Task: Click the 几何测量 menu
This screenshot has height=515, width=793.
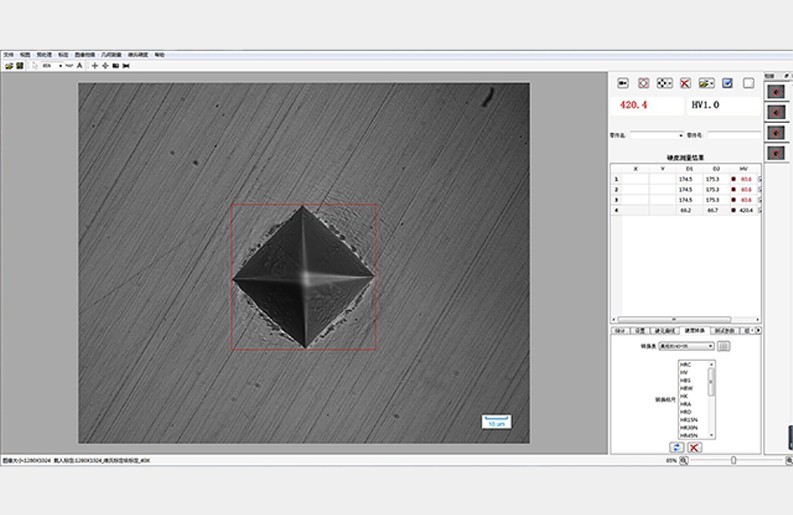Action: click(111, 55)
